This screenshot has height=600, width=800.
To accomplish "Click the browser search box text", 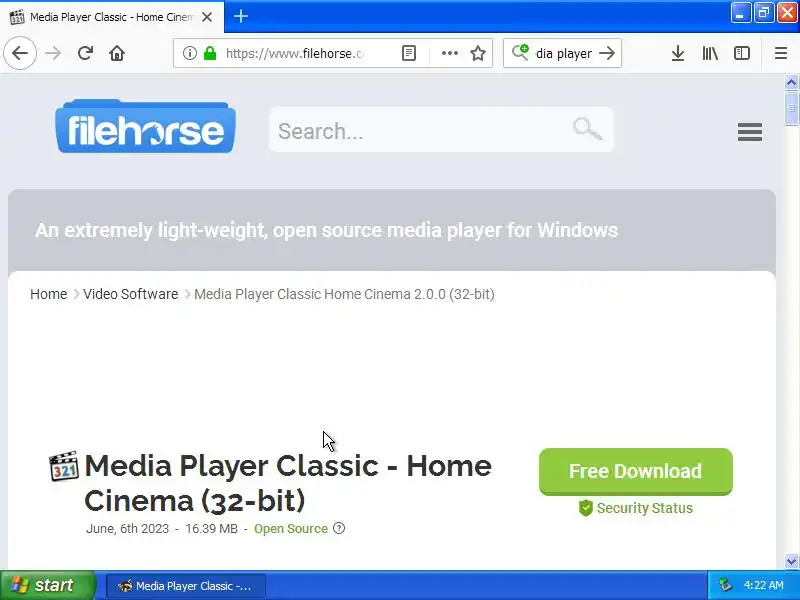I will [563, 53].
